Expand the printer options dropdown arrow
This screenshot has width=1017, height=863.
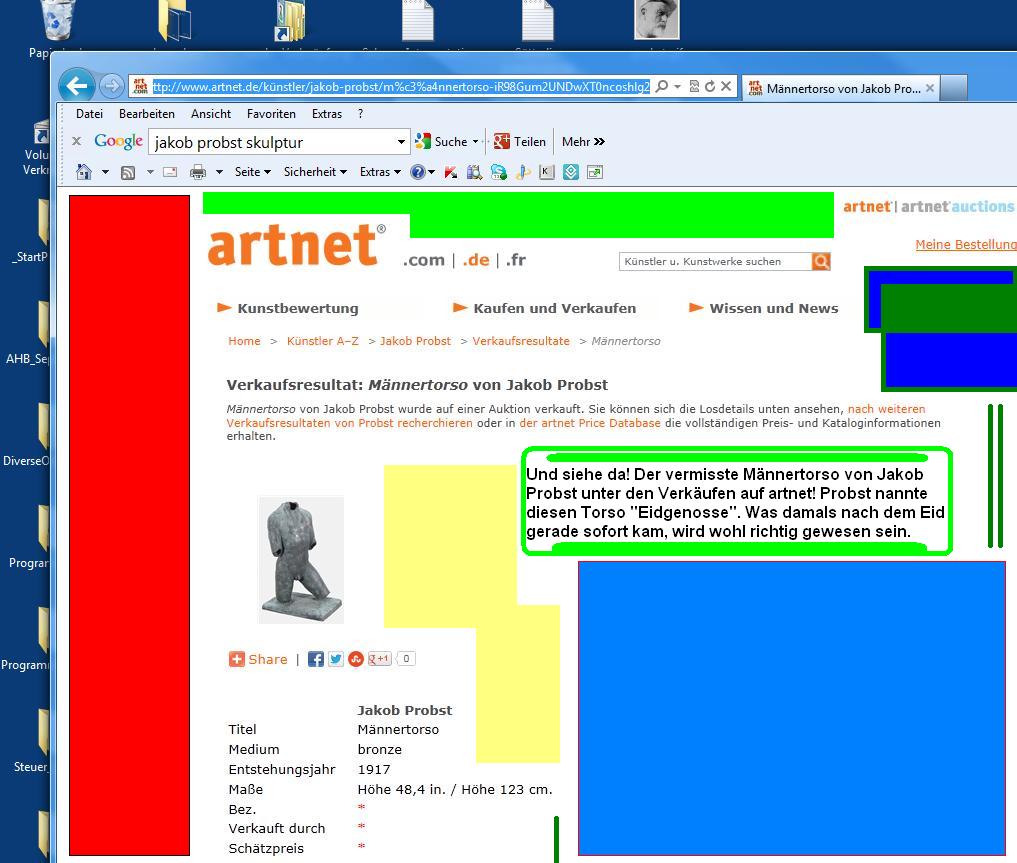pyautogui.click(x=219, y=172)
